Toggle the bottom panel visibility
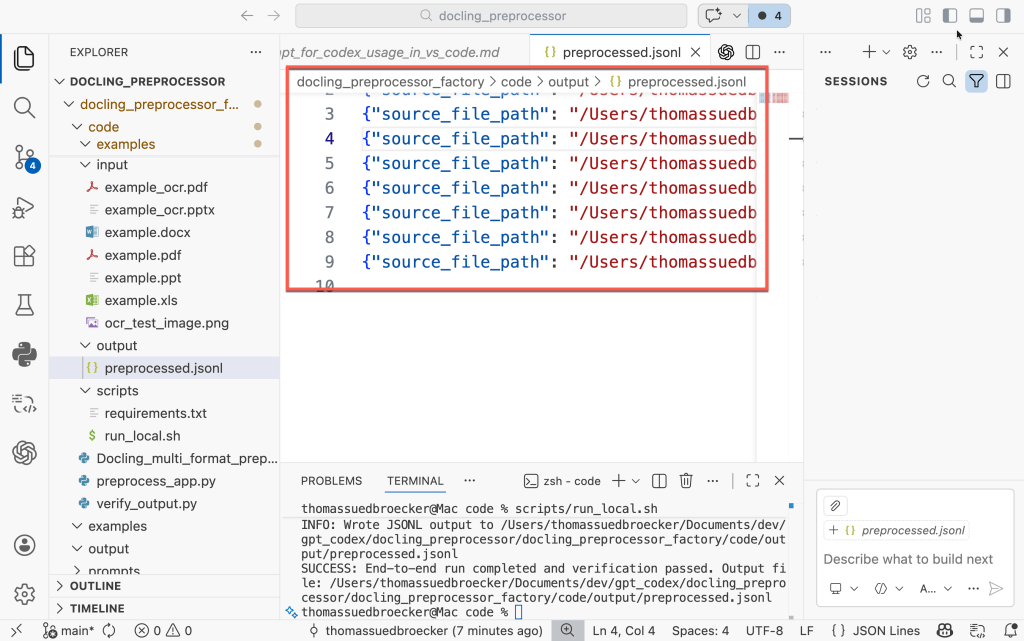 point(976,16)
